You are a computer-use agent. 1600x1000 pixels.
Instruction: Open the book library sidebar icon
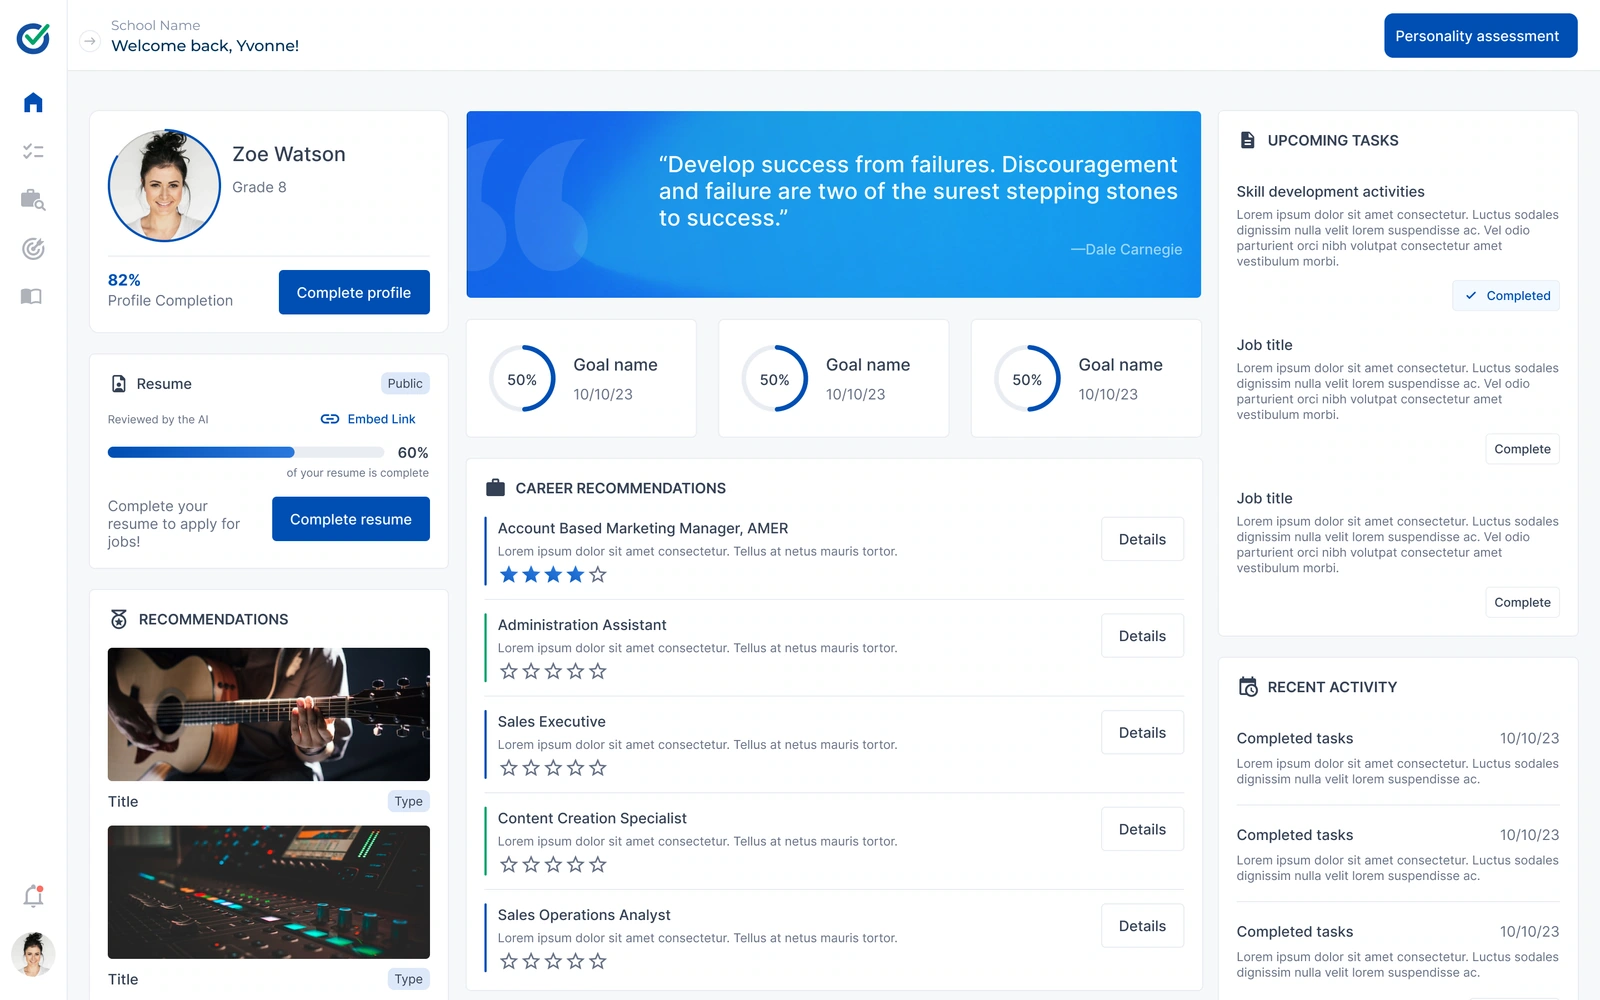pyautogui.click(x=32, y=296)
